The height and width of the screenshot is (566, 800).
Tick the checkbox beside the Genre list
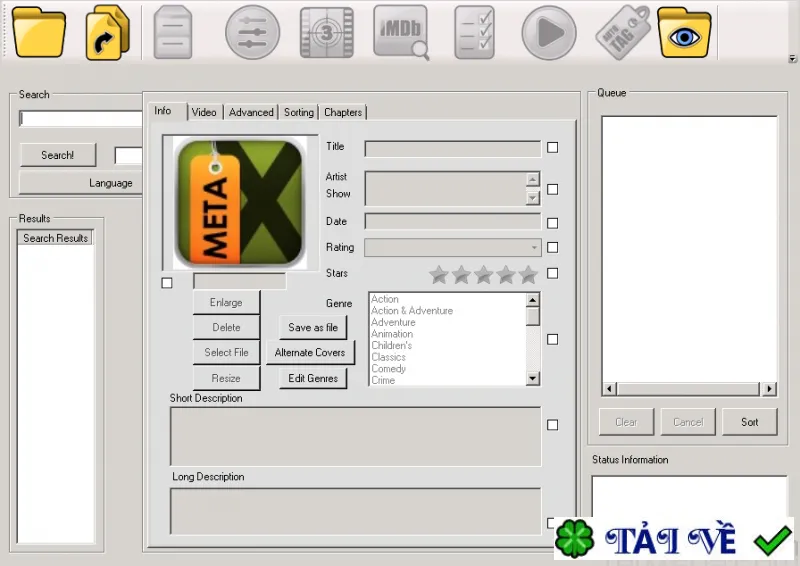click(x=552, y=339)
